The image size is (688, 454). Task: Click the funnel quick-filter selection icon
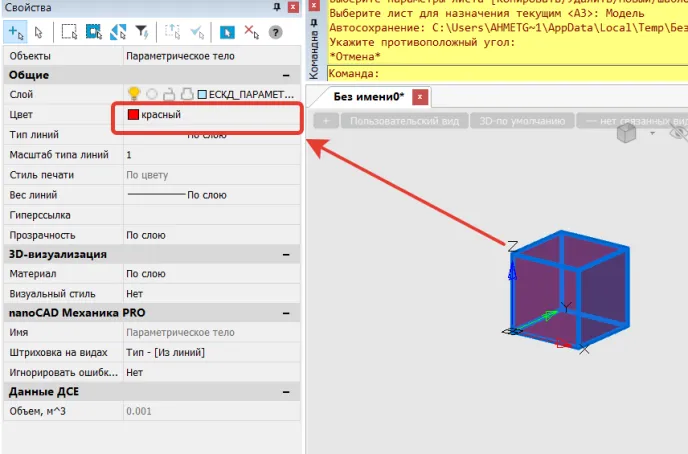[141, 32]
